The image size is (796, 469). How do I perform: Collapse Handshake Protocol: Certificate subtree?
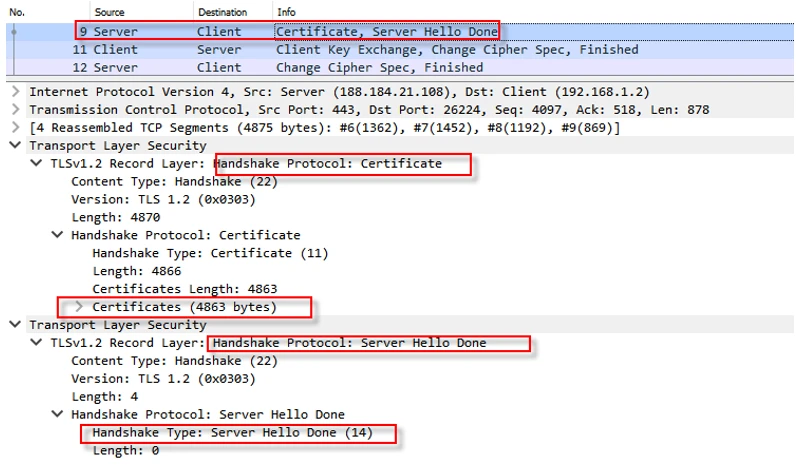pos(57,235)
